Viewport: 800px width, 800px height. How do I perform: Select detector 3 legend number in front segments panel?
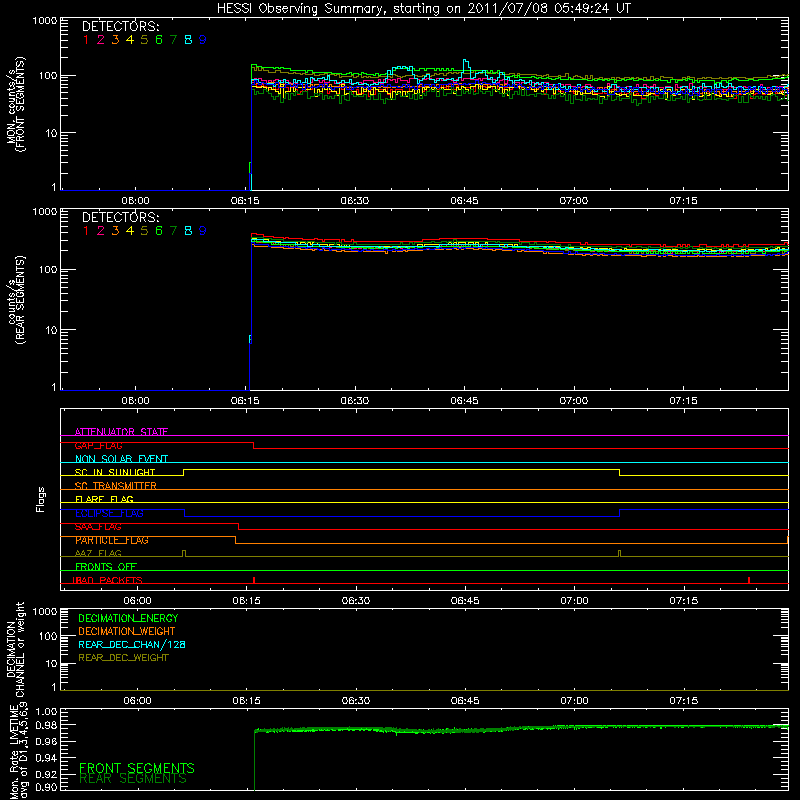tap(115, 40)
